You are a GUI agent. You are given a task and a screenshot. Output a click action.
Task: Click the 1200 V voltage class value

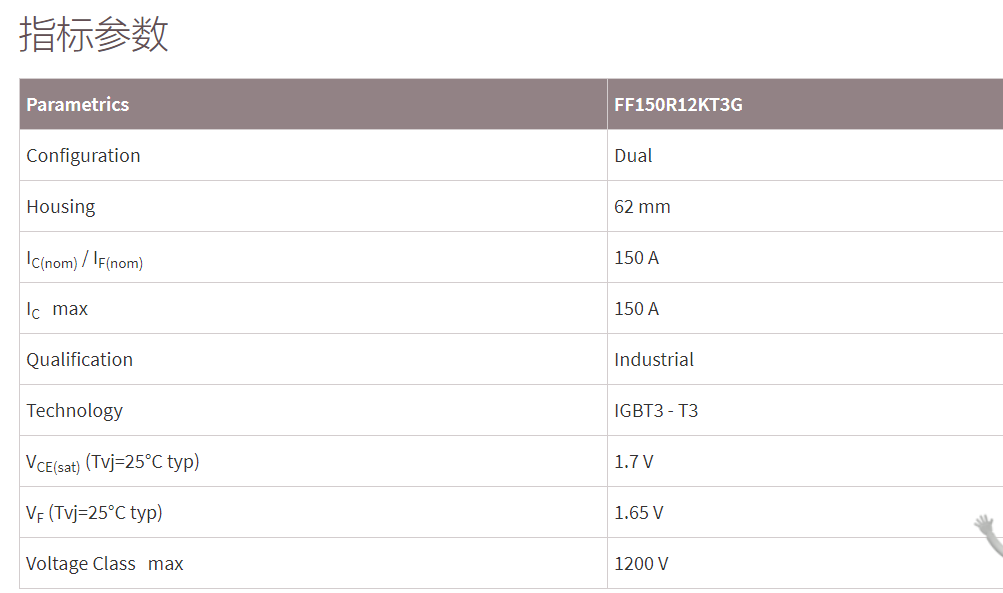[x=641, y=564]
